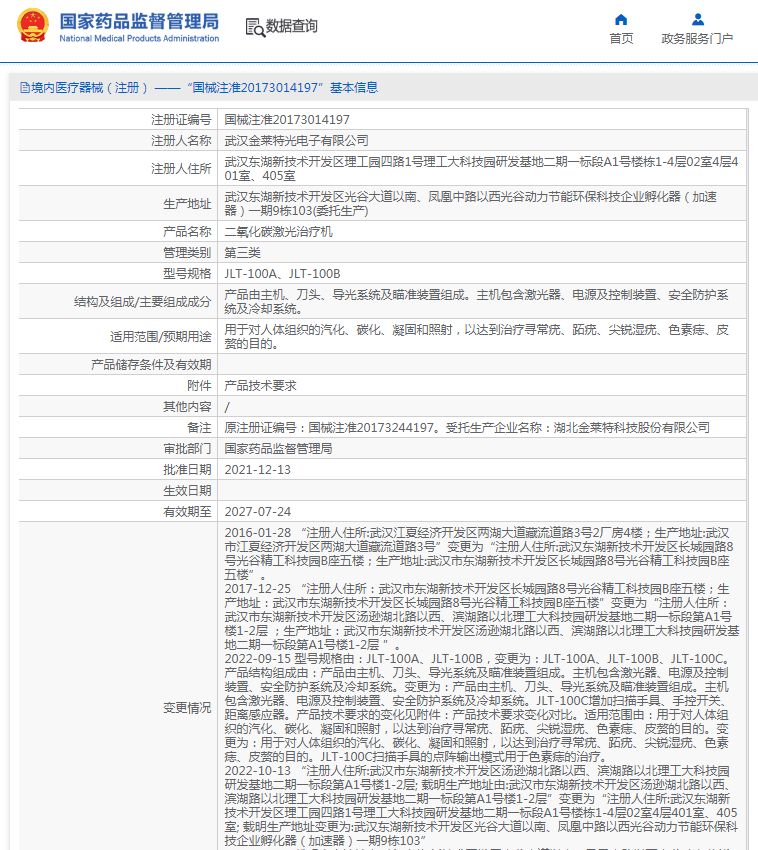Viewport: 758px width, 850px height.
Task: Select value 国械注准20173014197 in the table
Action: [287, 120]
